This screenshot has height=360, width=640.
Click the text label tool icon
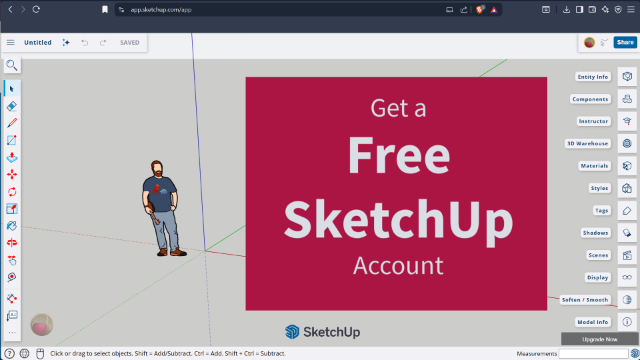(x=12, y=316)
